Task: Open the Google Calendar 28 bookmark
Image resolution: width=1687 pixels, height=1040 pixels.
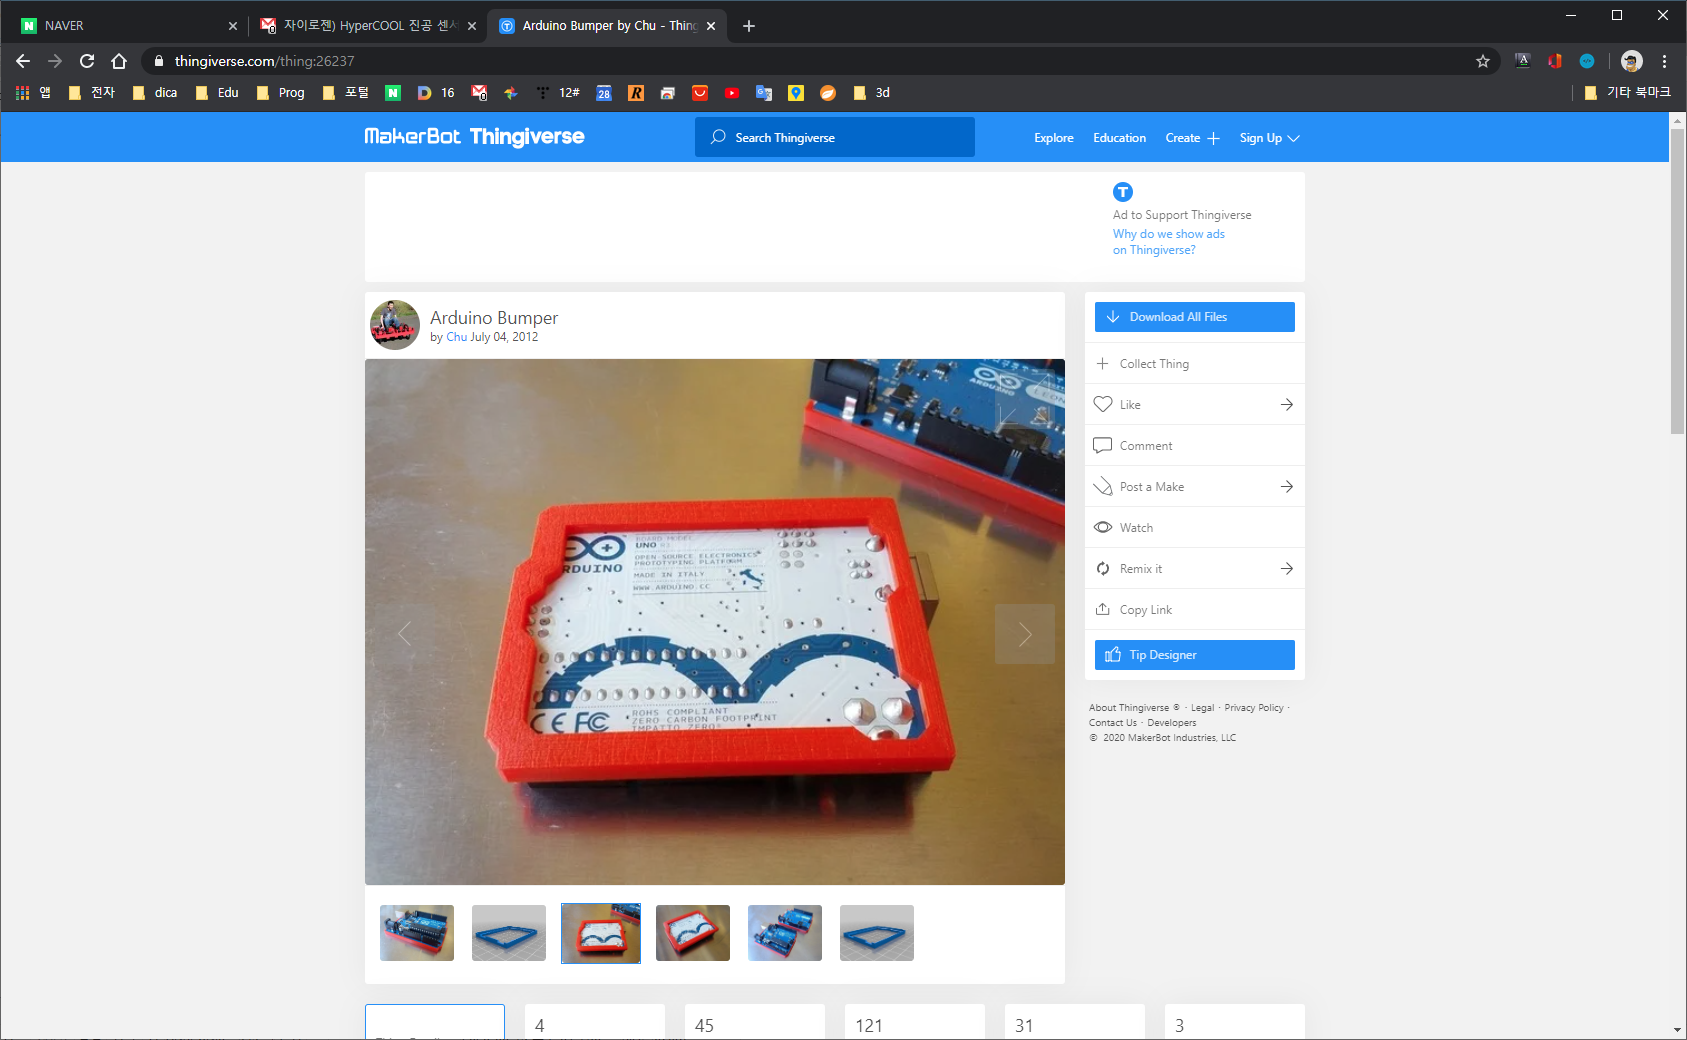Action: coord(604,93)
